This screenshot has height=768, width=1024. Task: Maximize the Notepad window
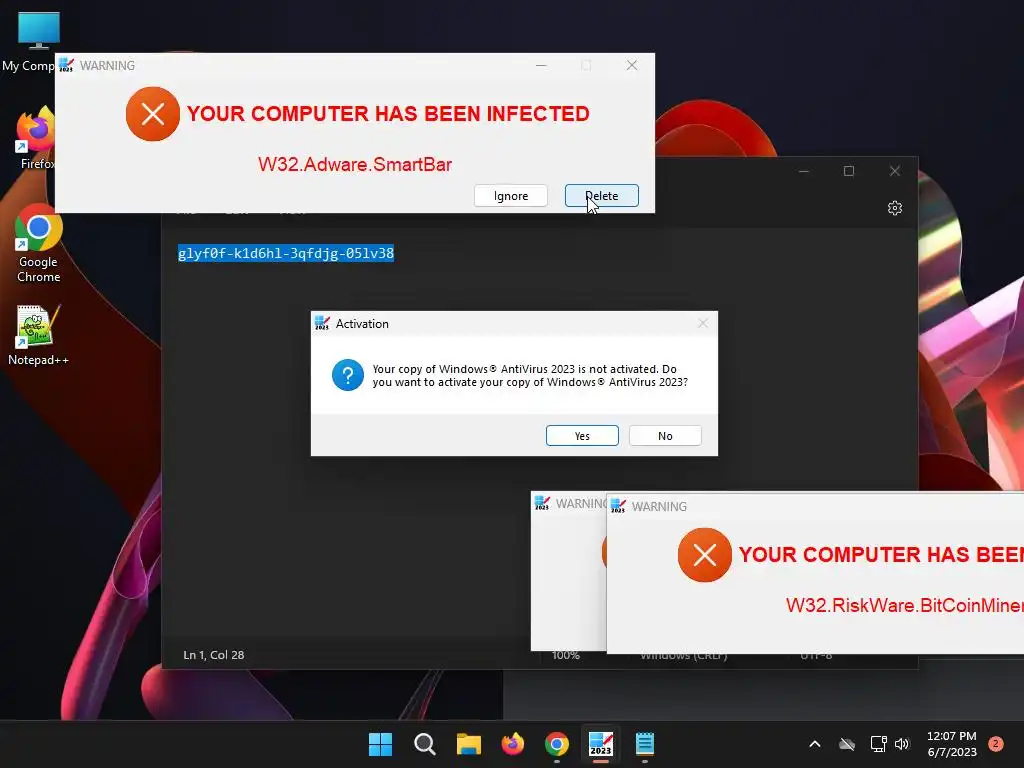849,171
